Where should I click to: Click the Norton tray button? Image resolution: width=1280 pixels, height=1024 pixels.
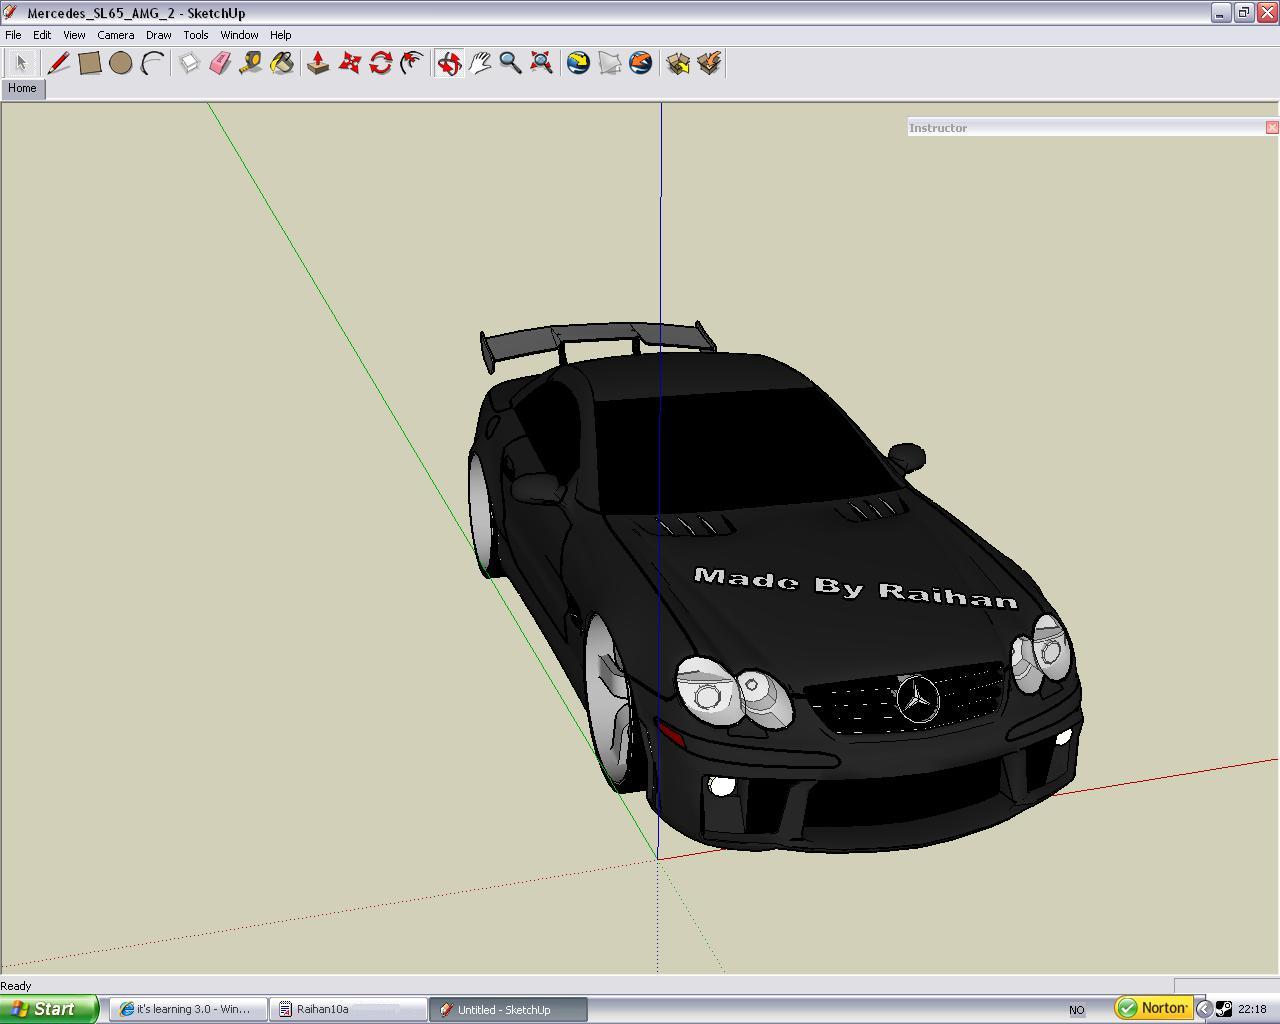click(1153, 1008)
